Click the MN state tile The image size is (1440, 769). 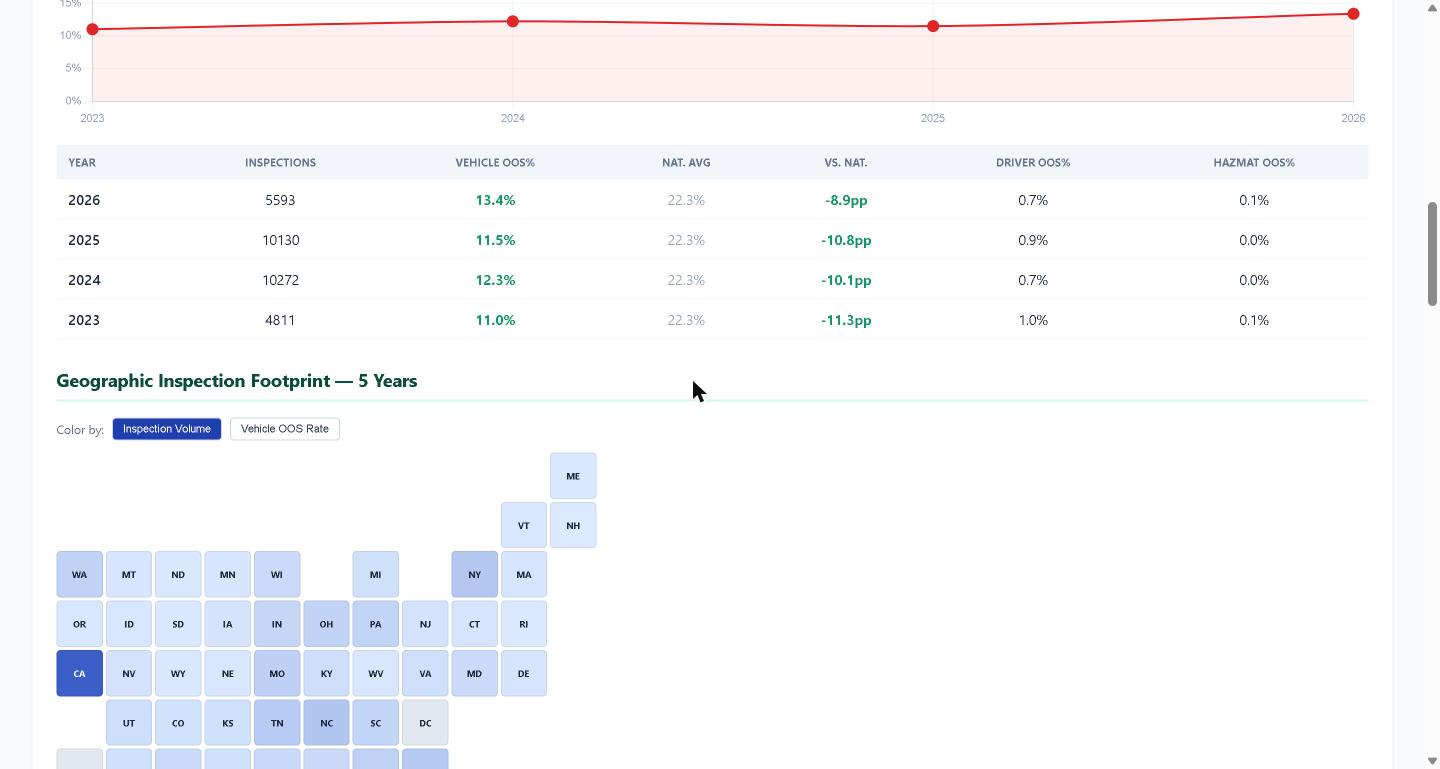[227, 574]
